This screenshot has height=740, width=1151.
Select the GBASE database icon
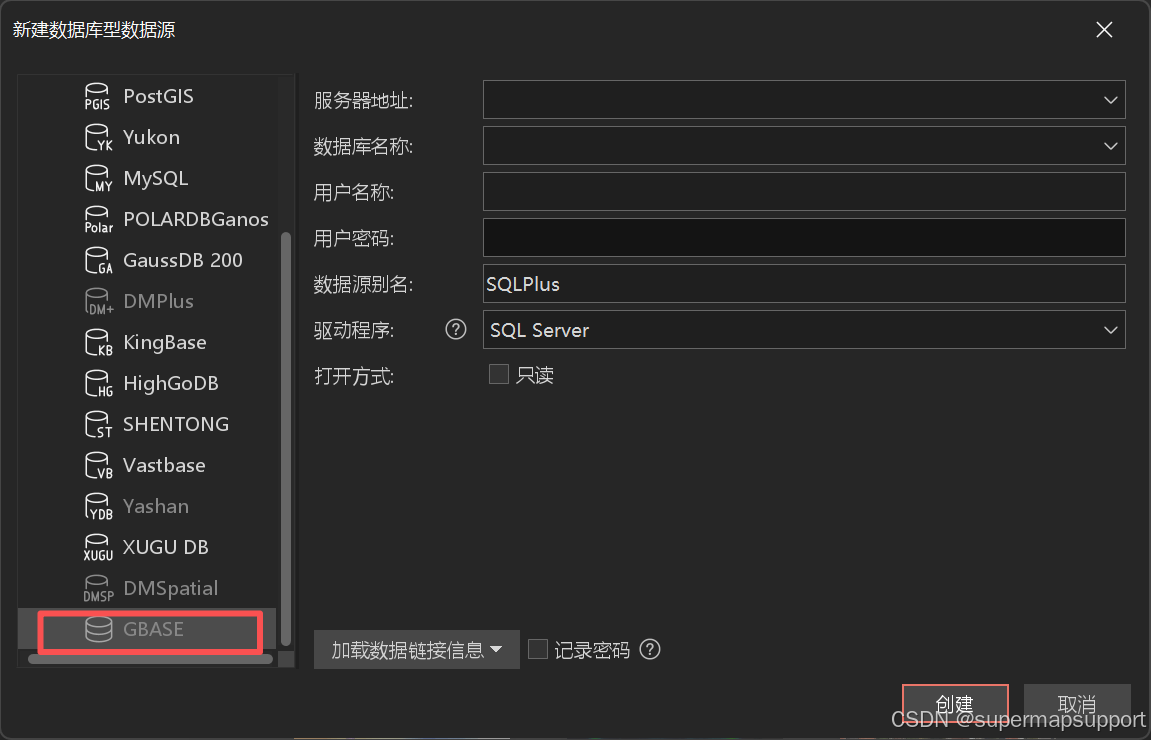98,629
